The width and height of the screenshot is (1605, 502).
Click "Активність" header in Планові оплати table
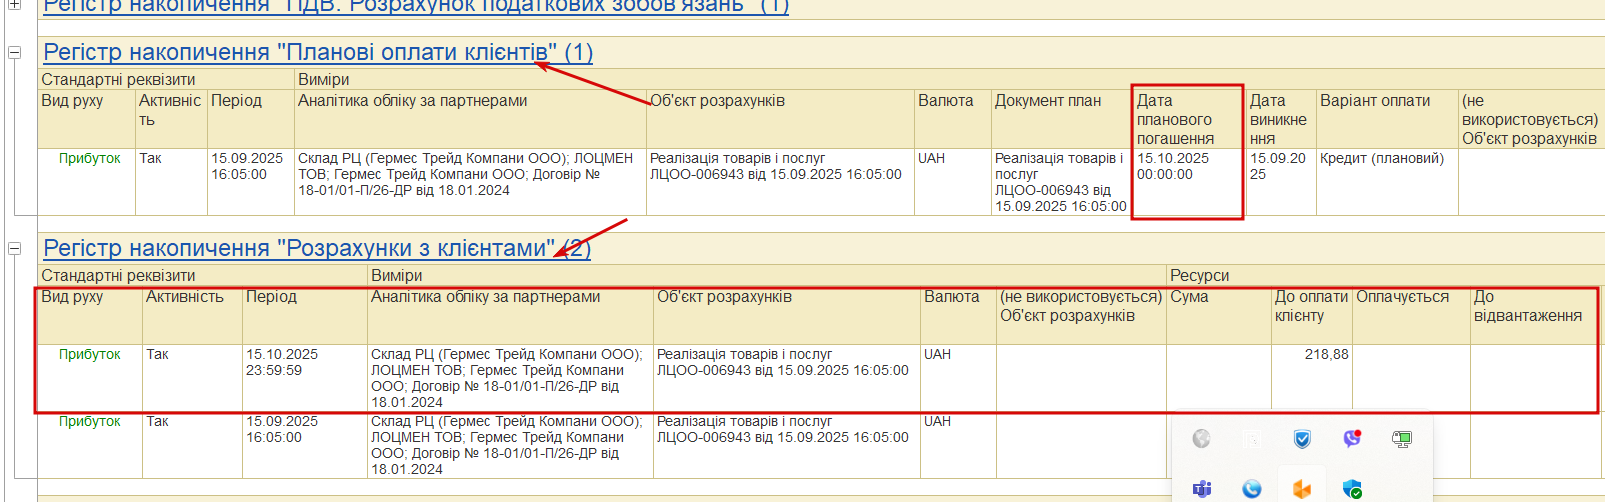click(171, 119)
